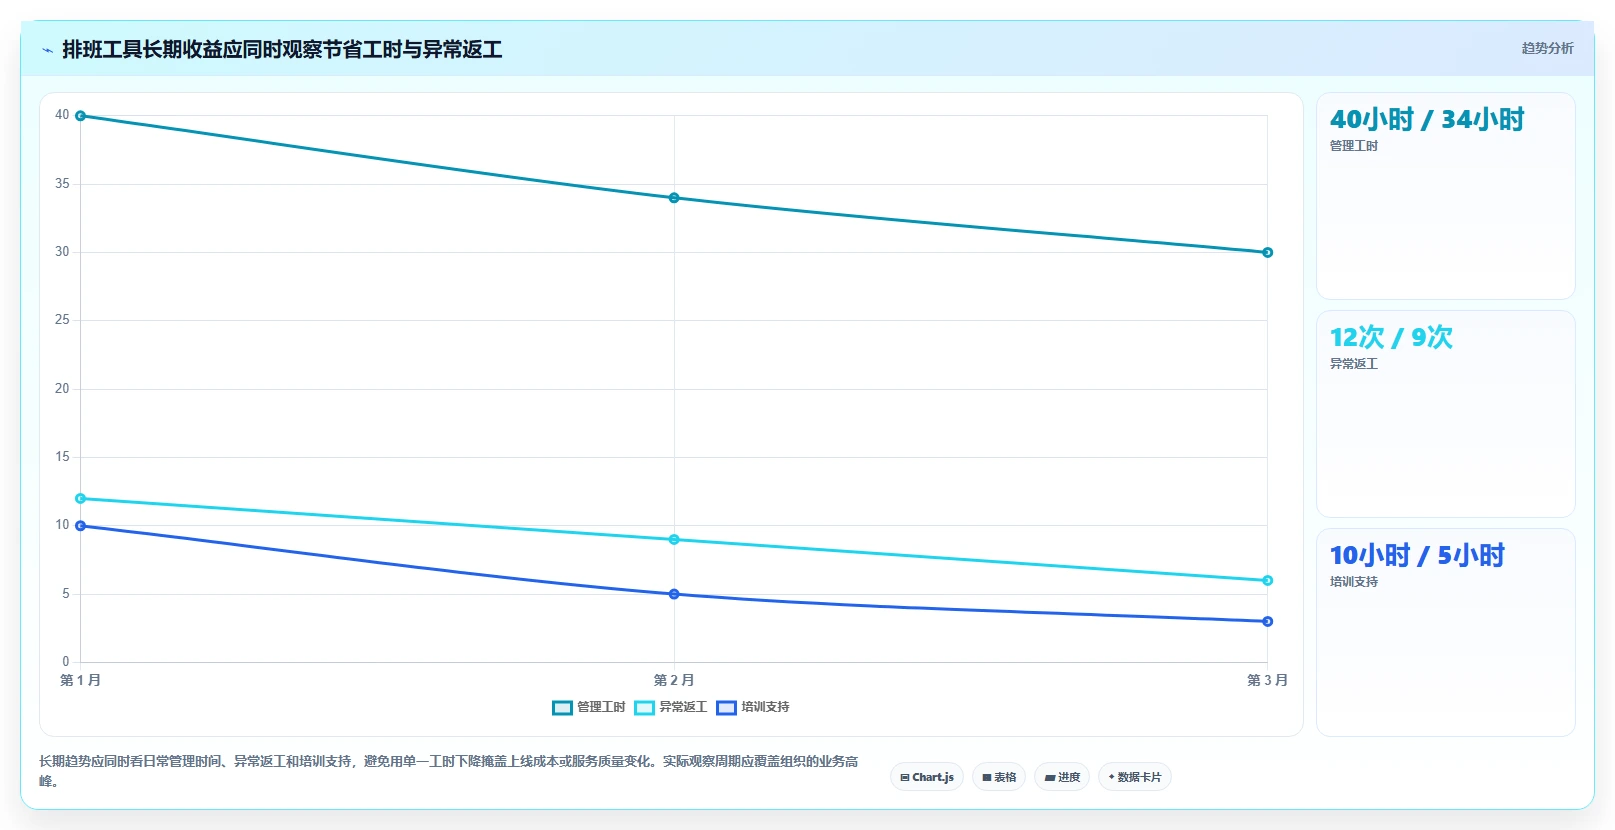The height and width of the screenshot is (830, 1615).
Task: Click the trend icon beside the title
Action: coord(47,50)
